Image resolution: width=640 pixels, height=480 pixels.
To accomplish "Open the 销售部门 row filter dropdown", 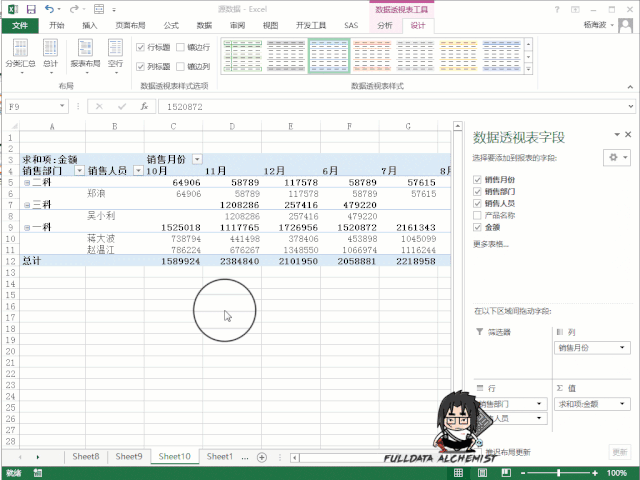I will [80, 171].
